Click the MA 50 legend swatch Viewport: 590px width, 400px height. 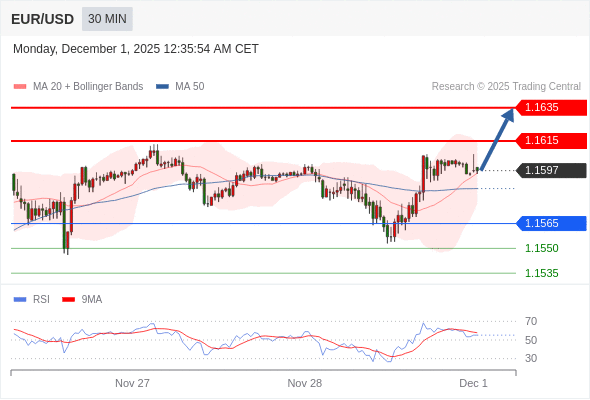click(x=162, y=87)
